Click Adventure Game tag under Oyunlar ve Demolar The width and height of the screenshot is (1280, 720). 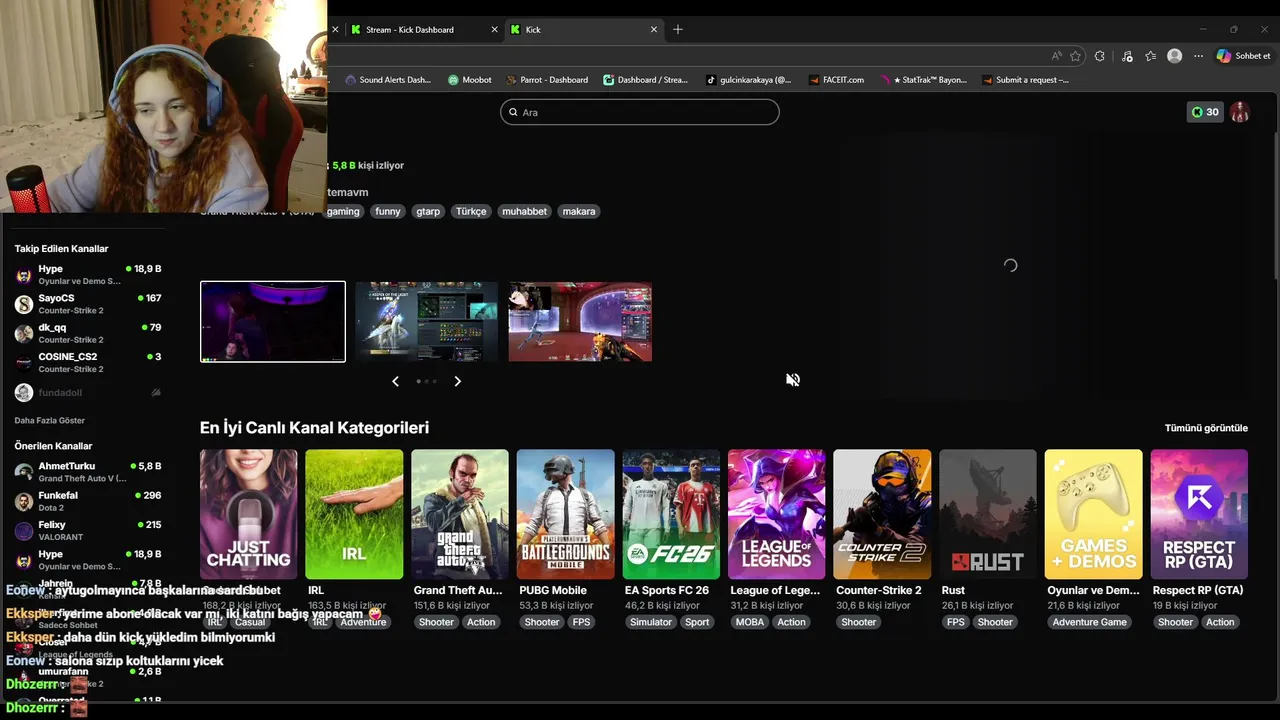click(1089, 622)
